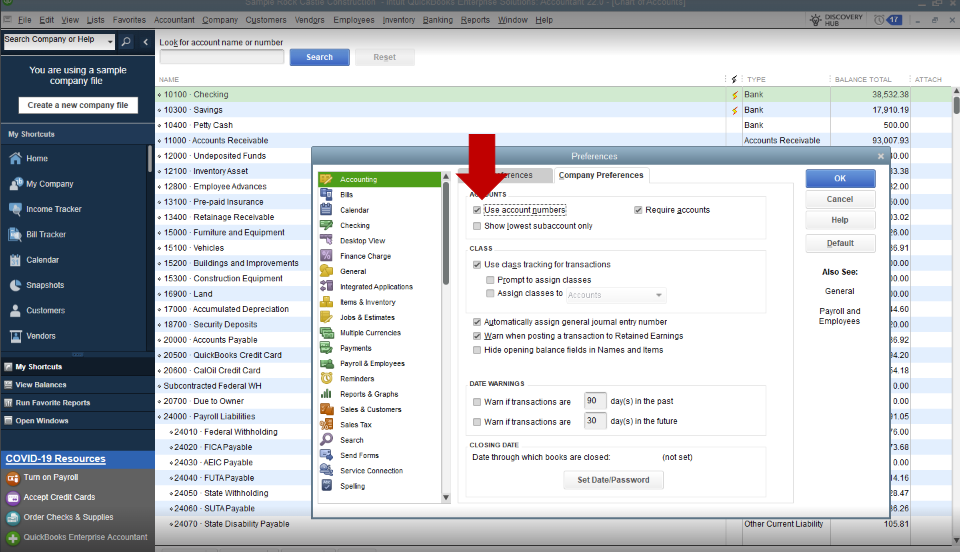Open Integrated Applications preferences icon
Image resolution: width=960 pixels, height=552 pixels.
click(x=326, y=286)
